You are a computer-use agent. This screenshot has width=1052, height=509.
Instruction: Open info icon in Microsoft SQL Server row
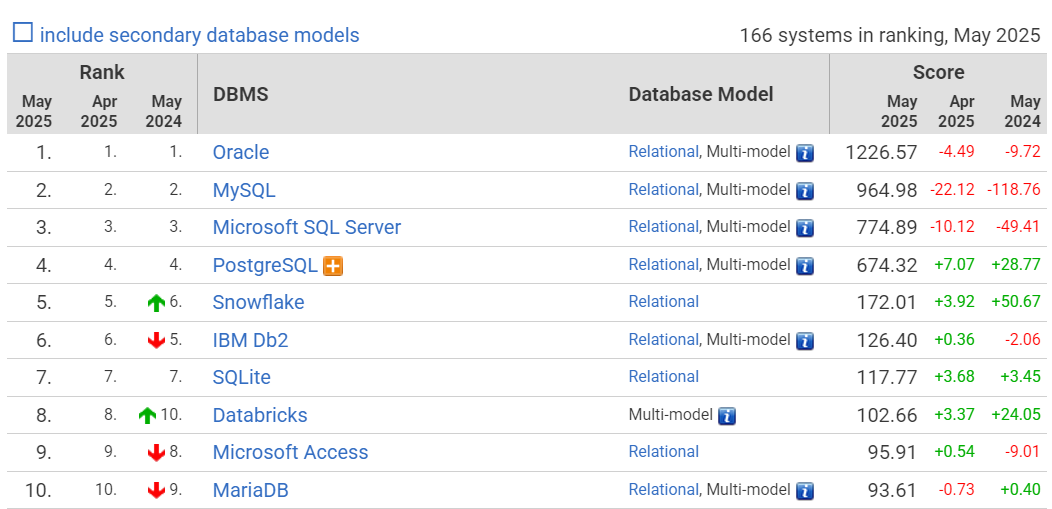[x=805, y=229]
